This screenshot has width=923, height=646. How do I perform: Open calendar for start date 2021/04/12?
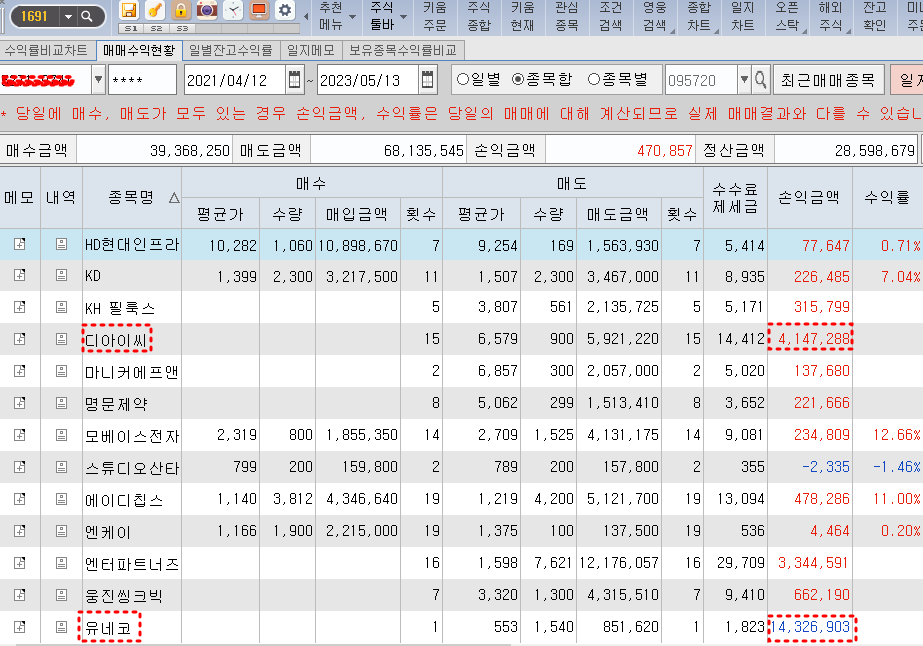click(294, 79)
